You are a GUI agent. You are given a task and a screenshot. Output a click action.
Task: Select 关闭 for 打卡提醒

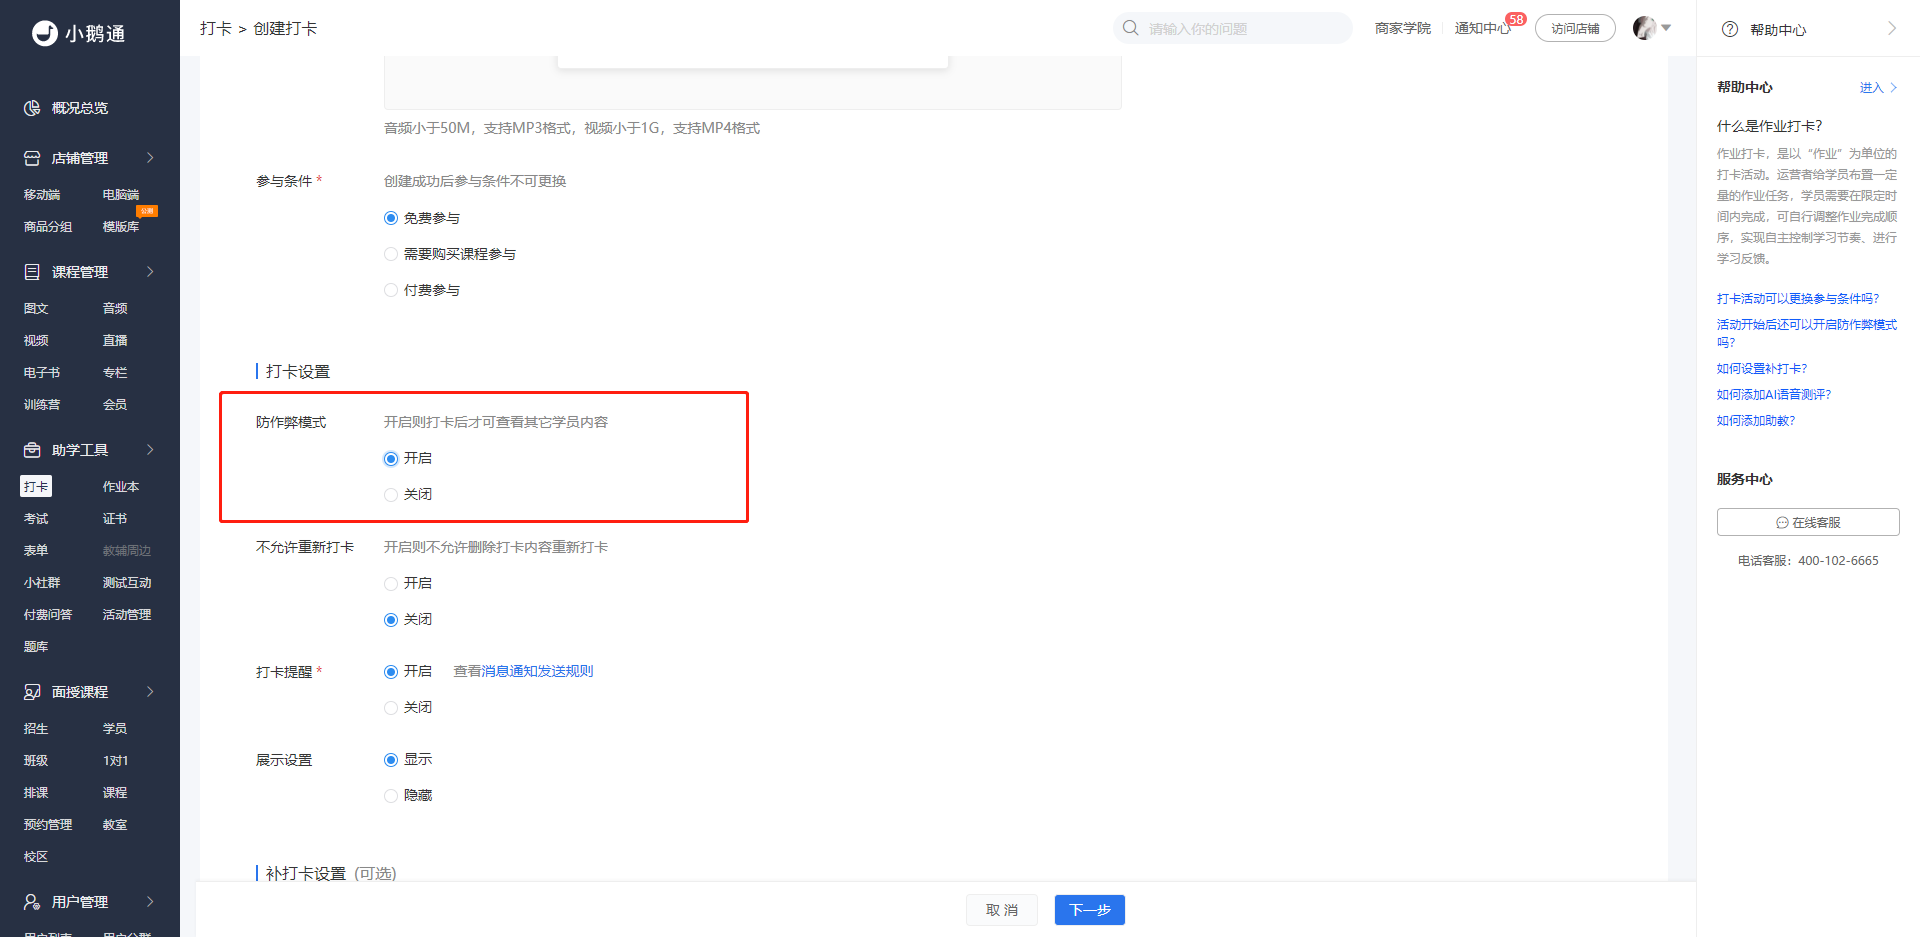[391, 708]
